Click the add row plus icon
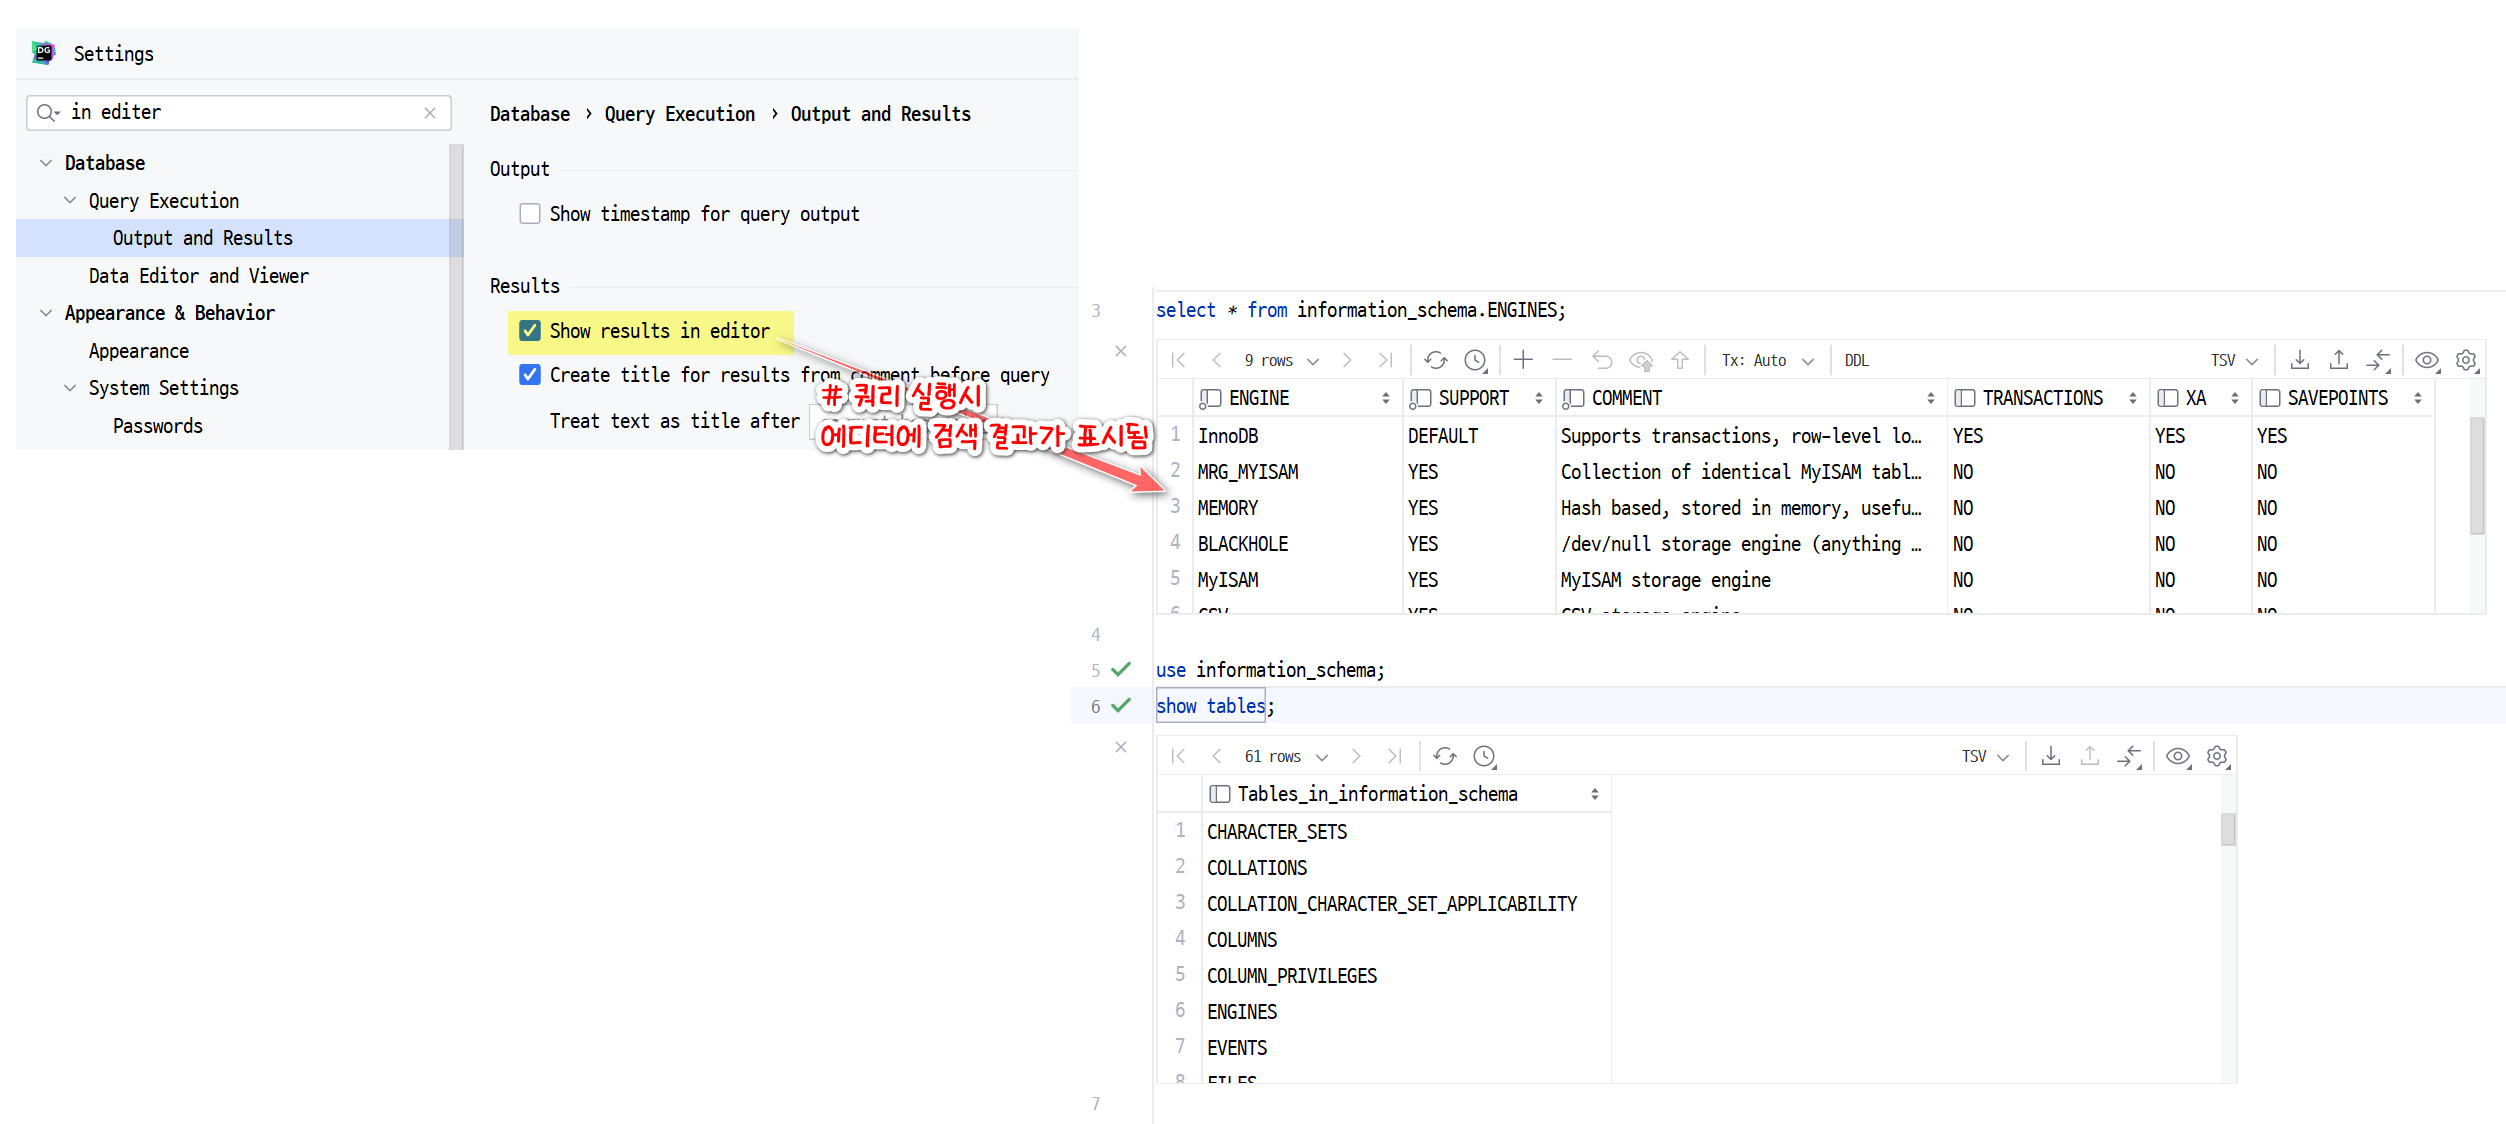The image size is (2506, 1124). coord(1522,360)
